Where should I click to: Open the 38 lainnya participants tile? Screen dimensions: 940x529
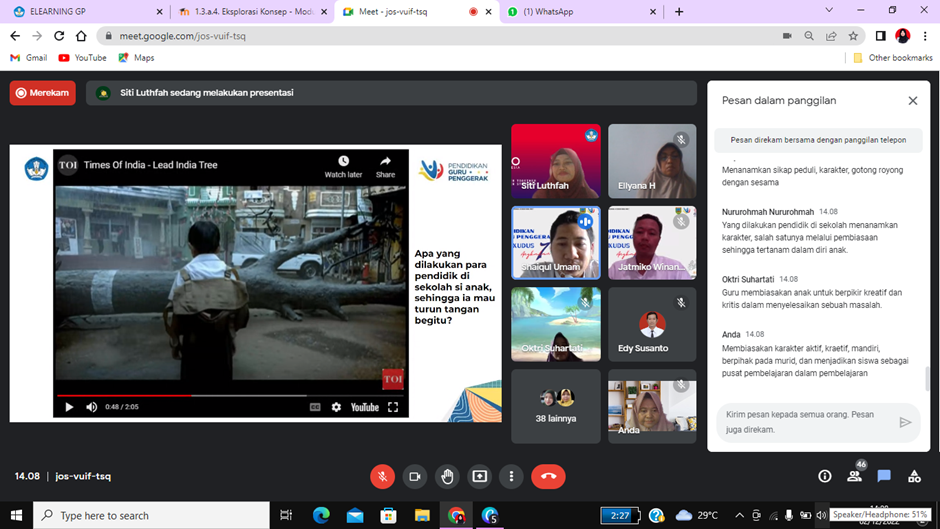(556, 406)
